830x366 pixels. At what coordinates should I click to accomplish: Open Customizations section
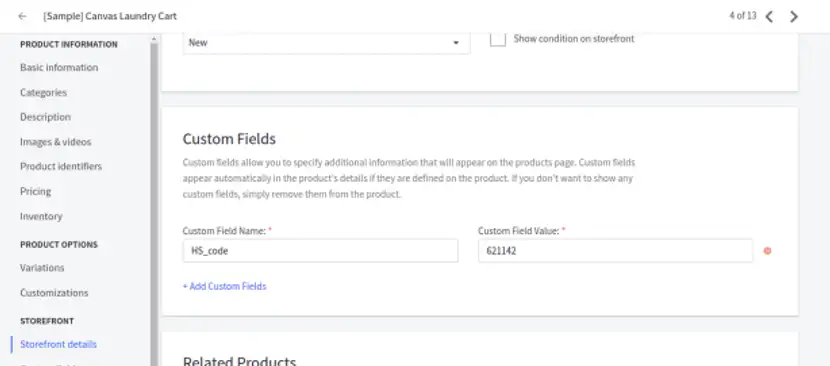click(54, 292)
